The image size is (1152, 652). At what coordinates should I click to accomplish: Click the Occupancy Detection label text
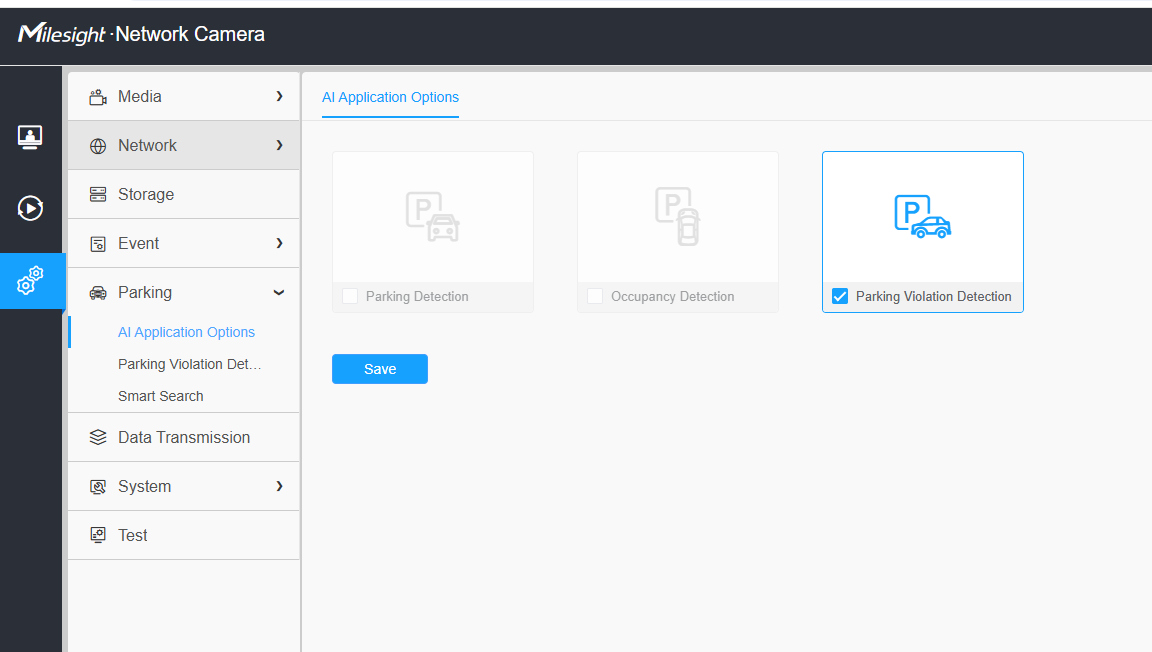click(x=673, y=296)
